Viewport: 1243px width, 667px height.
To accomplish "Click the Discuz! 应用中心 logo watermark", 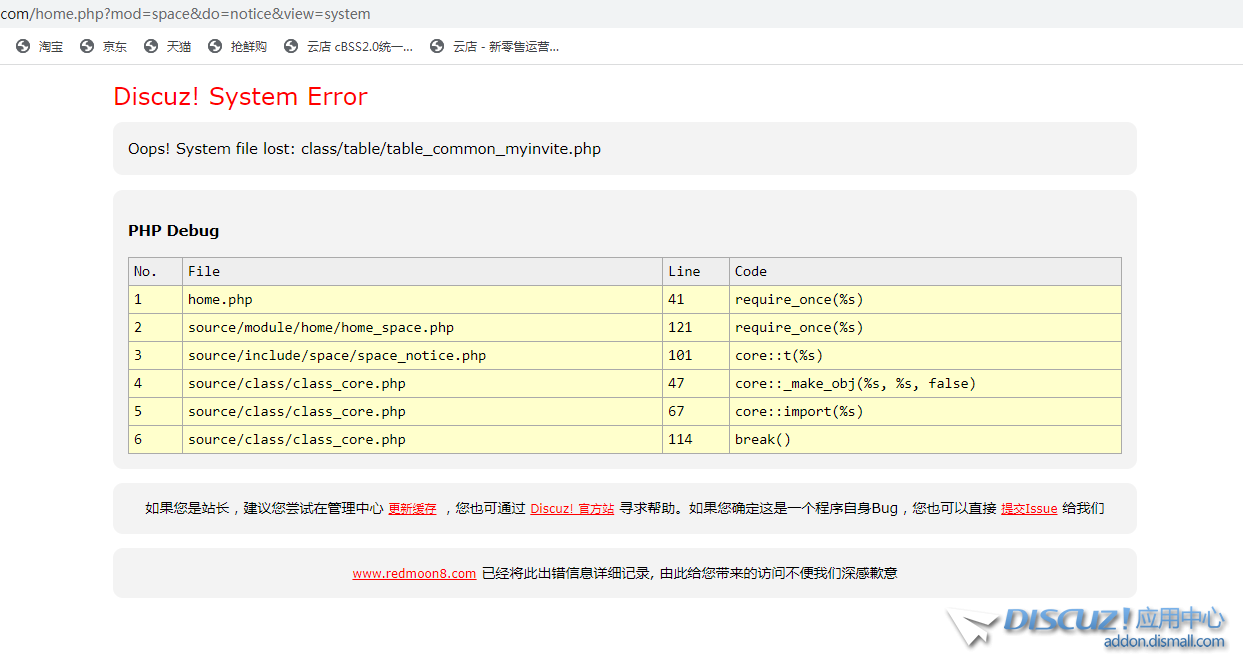I will click(1090, 627).
